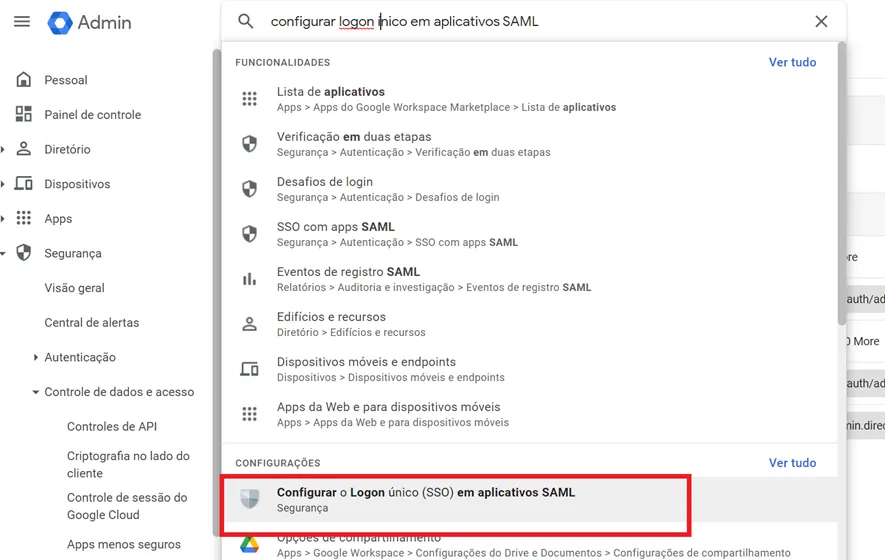Open SSO com apps SAML result

(529, 234)
